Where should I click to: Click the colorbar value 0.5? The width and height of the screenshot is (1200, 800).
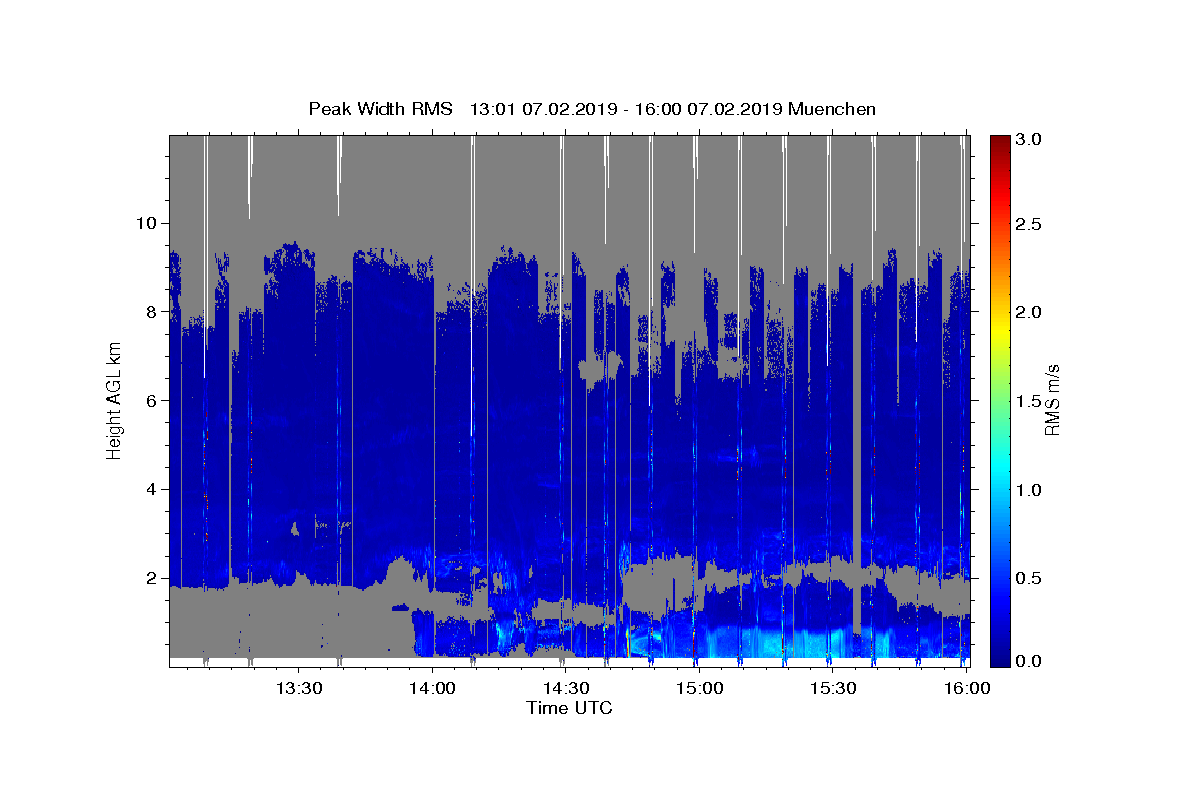tap(1030, 578)
